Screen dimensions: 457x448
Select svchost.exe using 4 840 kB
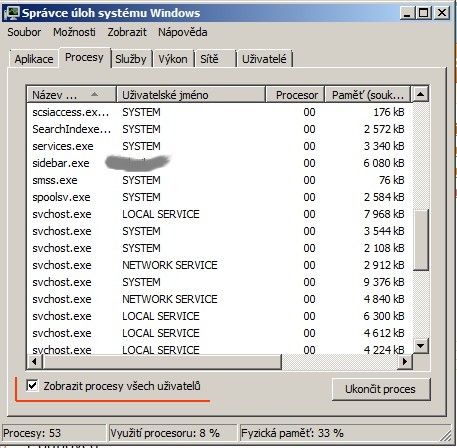coord(219,299)
